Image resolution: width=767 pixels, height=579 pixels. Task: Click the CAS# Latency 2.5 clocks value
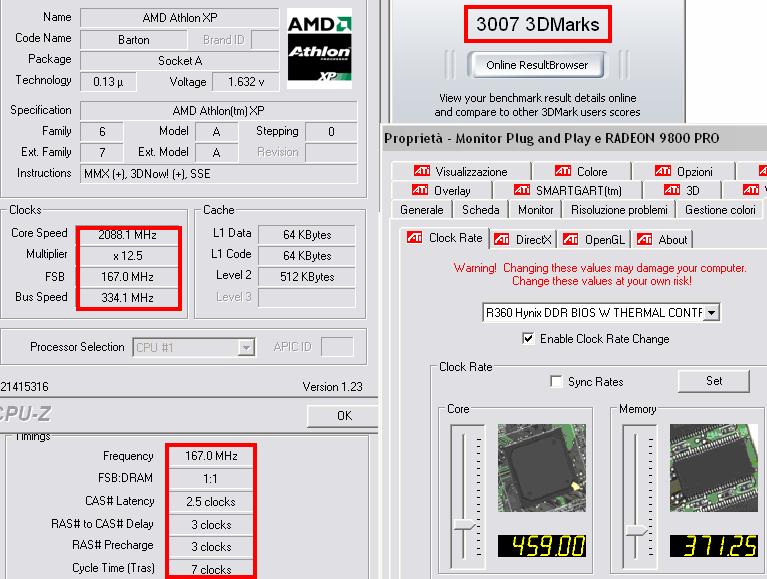[x=211, y=502]
